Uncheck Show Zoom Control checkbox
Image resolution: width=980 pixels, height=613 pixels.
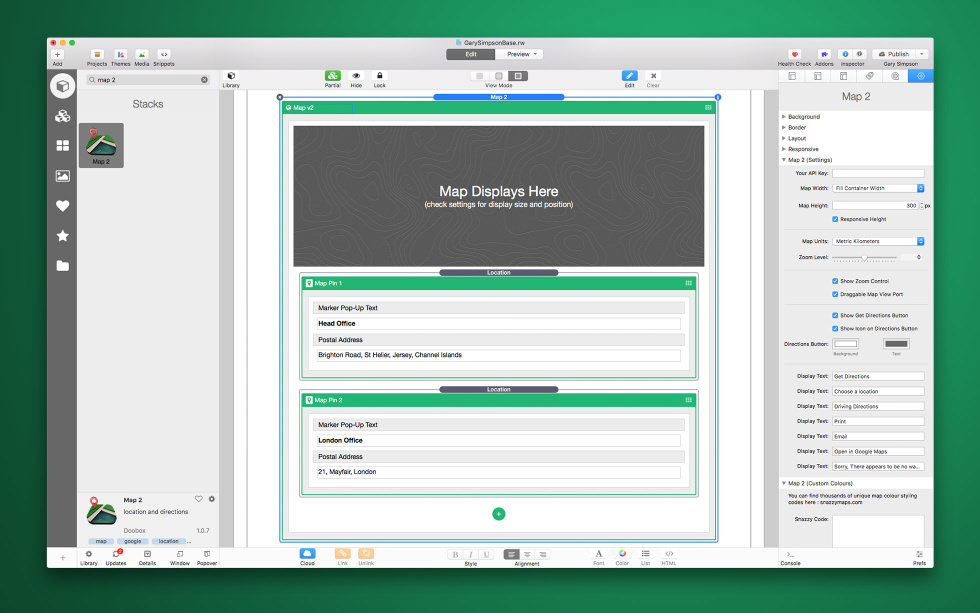pos(835,281)
